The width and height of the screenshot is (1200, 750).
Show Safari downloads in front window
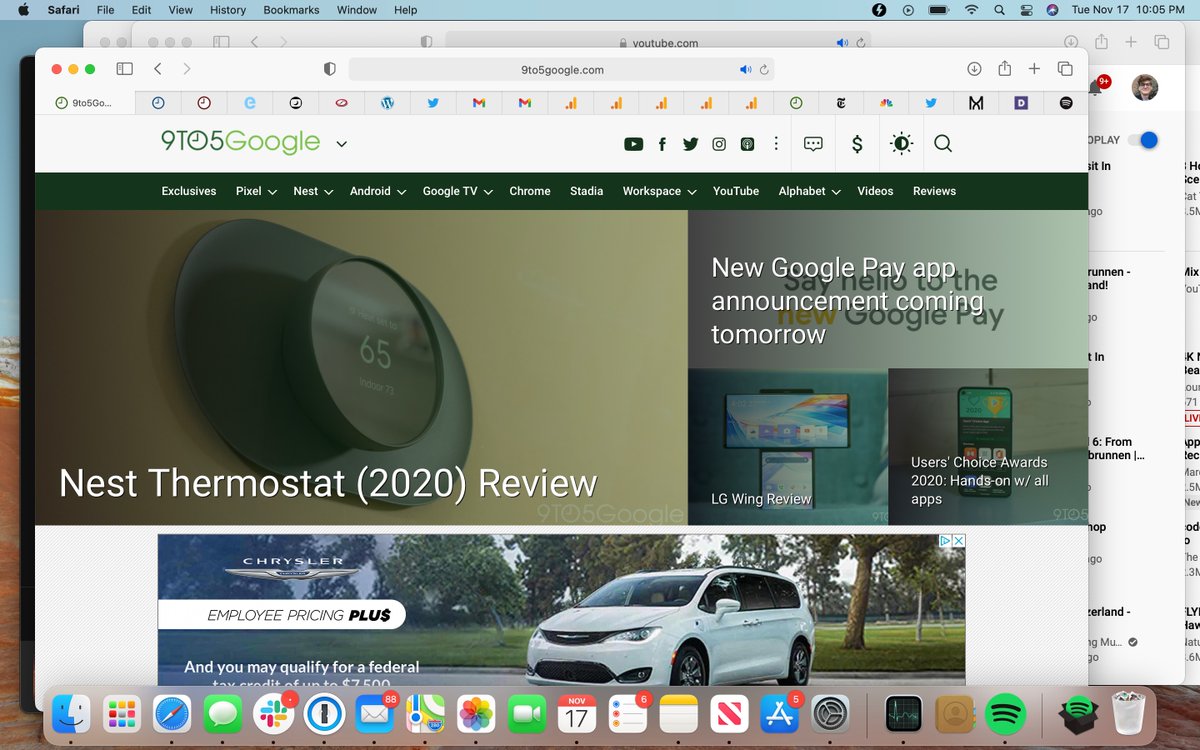point(974,69)
